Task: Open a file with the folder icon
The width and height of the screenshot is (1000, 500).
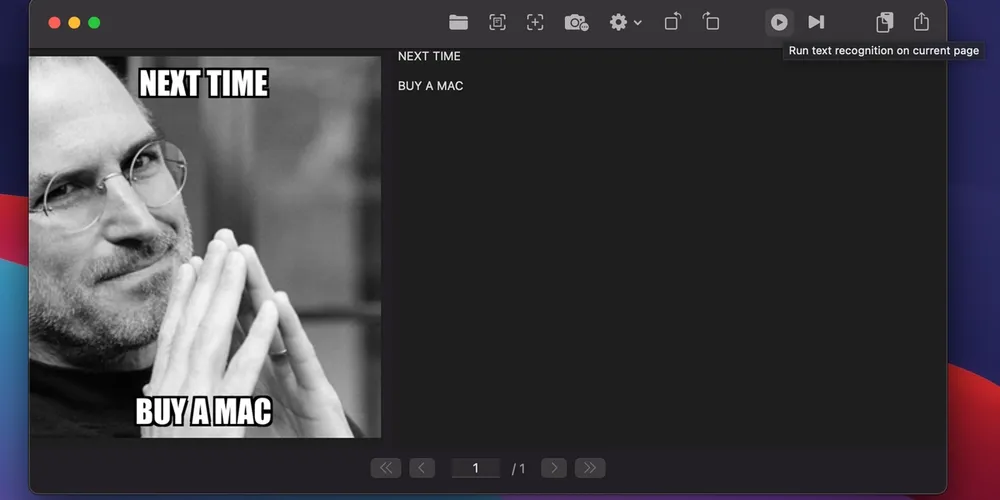Action: point(458,22)
